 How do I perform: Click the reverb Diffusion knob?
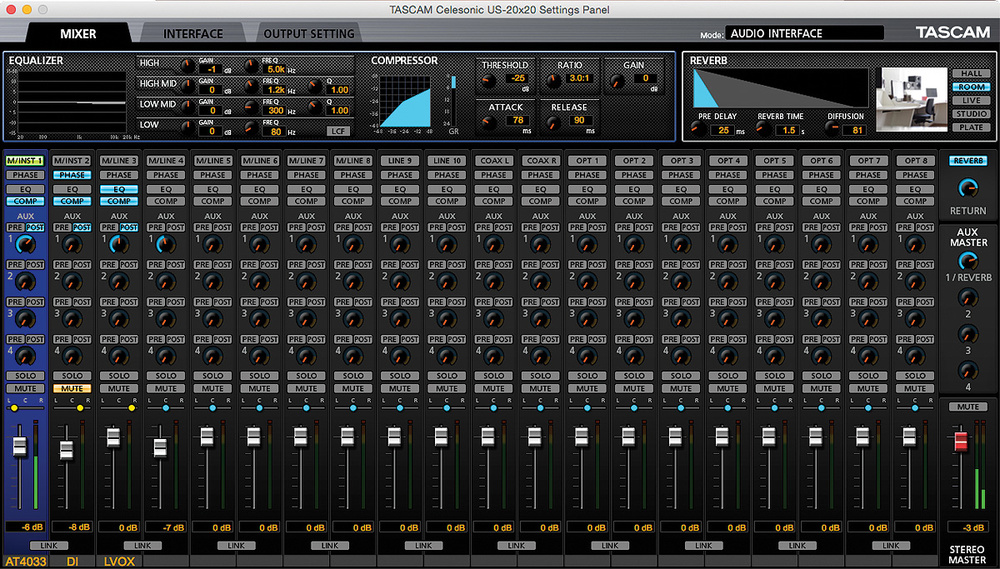pos(830,130)
